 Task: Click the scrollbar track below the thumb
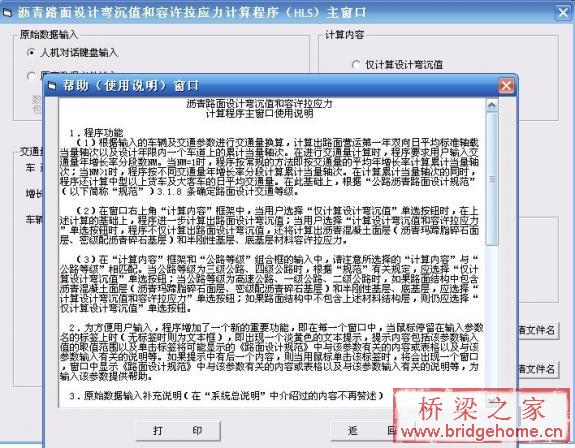click(492, 319)
